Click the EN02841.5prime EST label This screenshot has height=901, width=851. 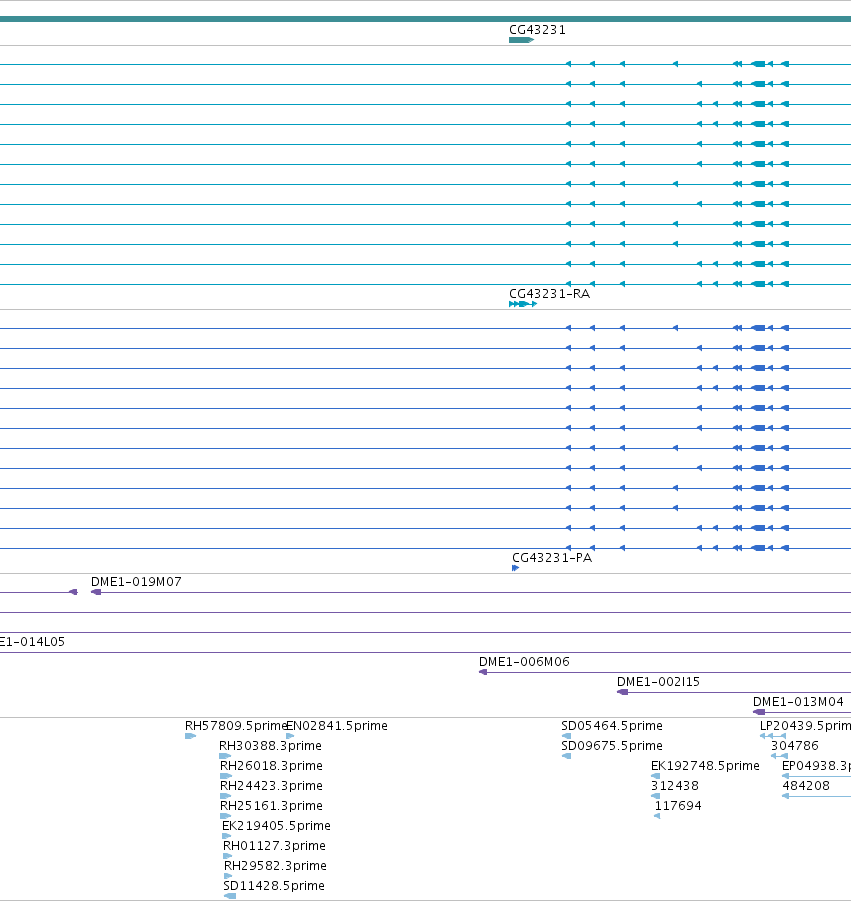[337, 726]
